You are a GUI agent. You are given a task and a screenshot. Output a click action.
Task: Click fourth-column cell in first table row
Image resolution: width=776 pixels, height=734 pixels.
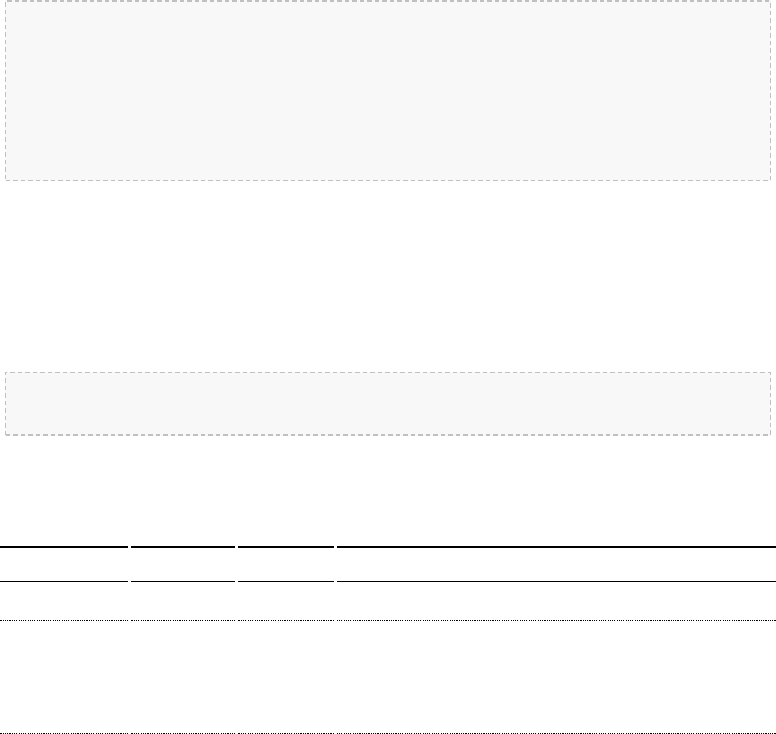pos(556,601)
